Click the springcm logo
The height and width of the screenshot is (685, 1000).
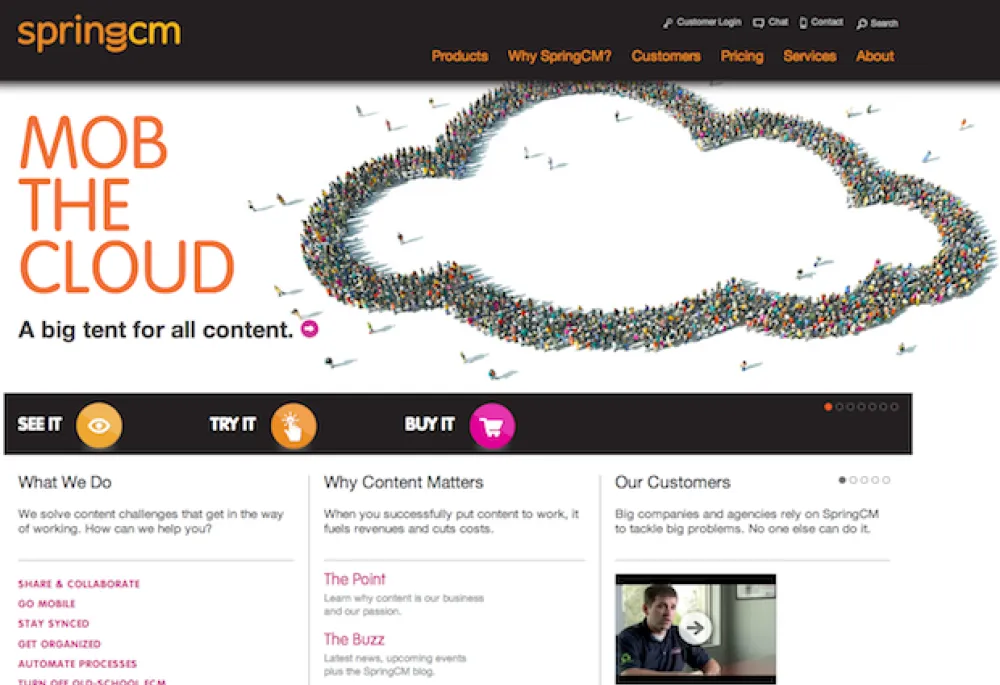pyautogui.click(x=99, y=33)
